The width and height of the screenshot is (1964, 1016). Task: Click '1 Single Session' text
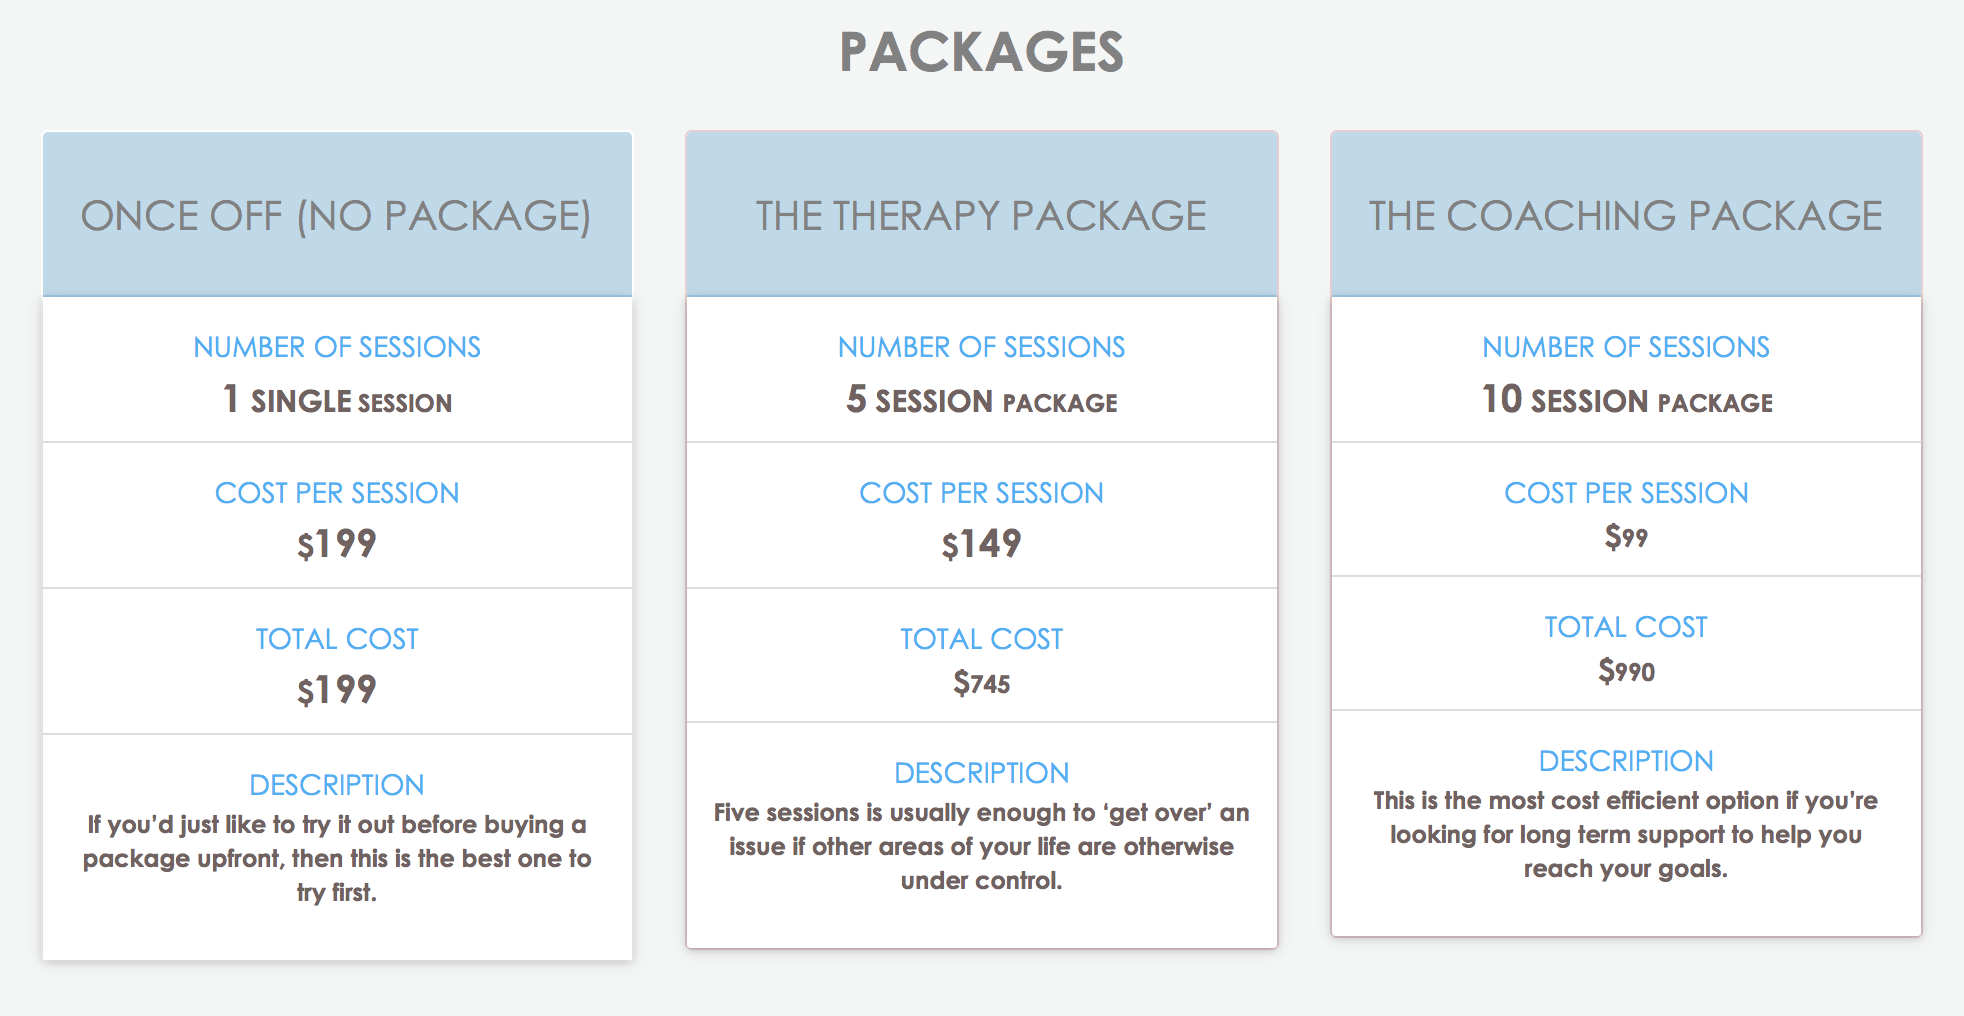pos(337,400)
